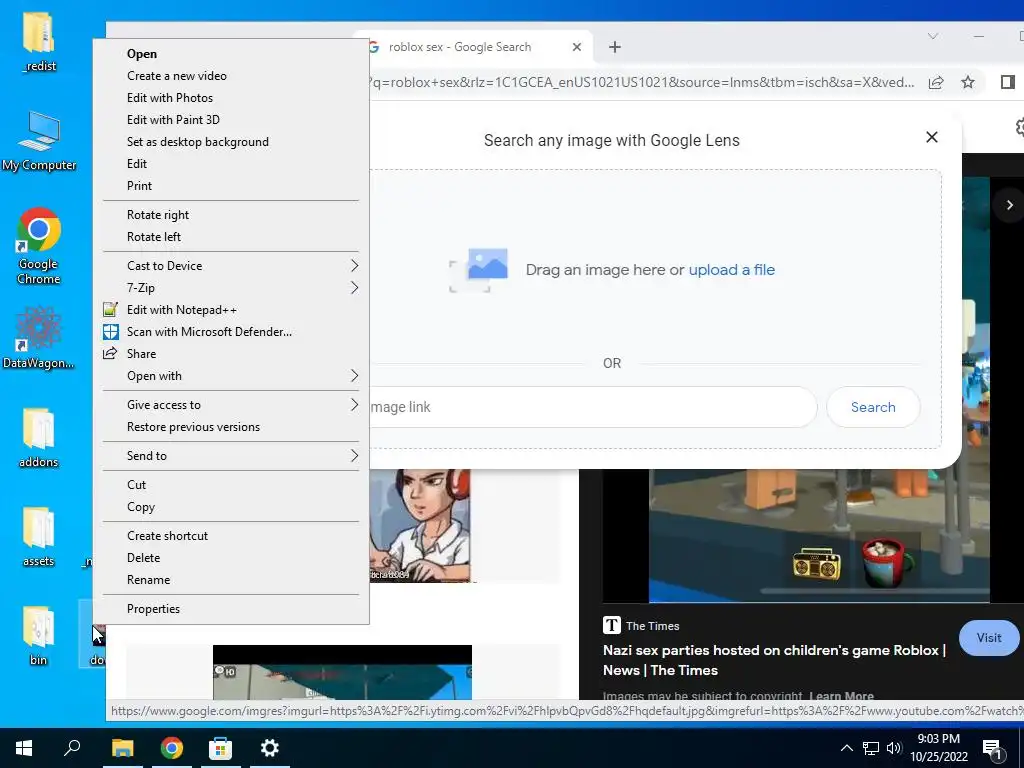Open the volume tray icon
This screenshot has height=768, width=1024.
pos(894,748)
